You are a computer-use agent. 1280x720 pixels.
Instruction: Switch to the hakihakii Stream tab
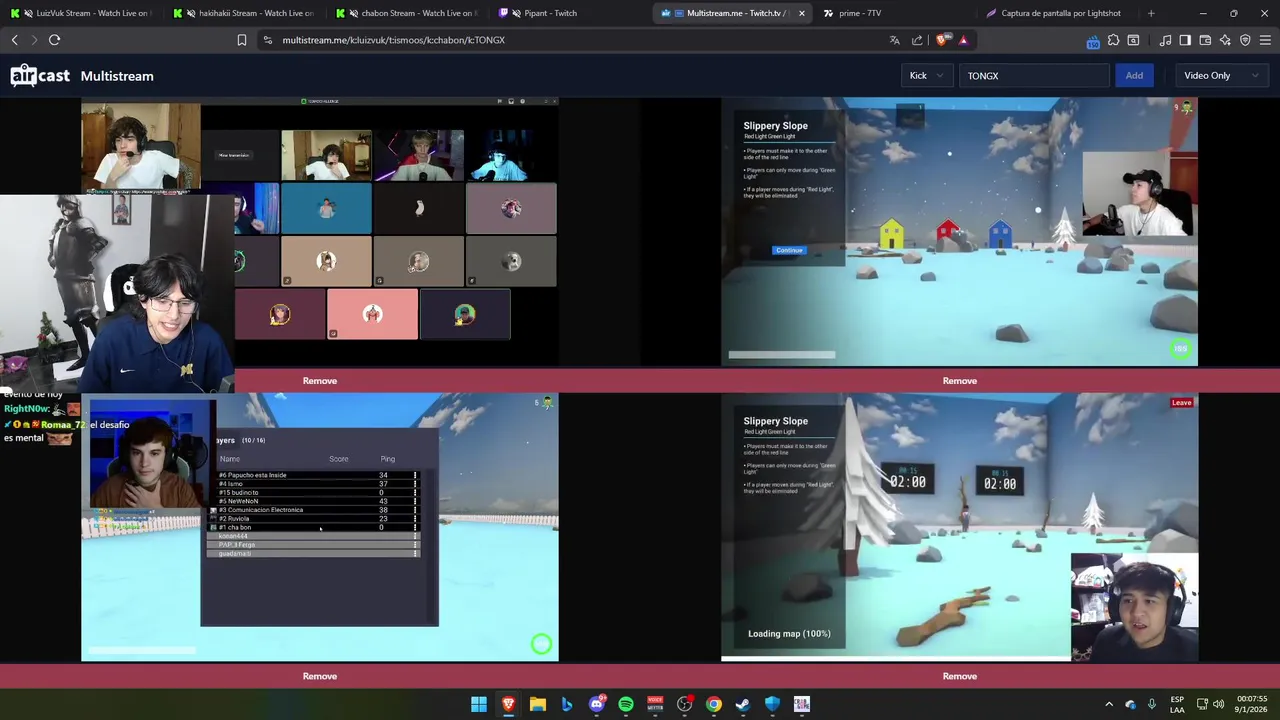coord(245,13)
